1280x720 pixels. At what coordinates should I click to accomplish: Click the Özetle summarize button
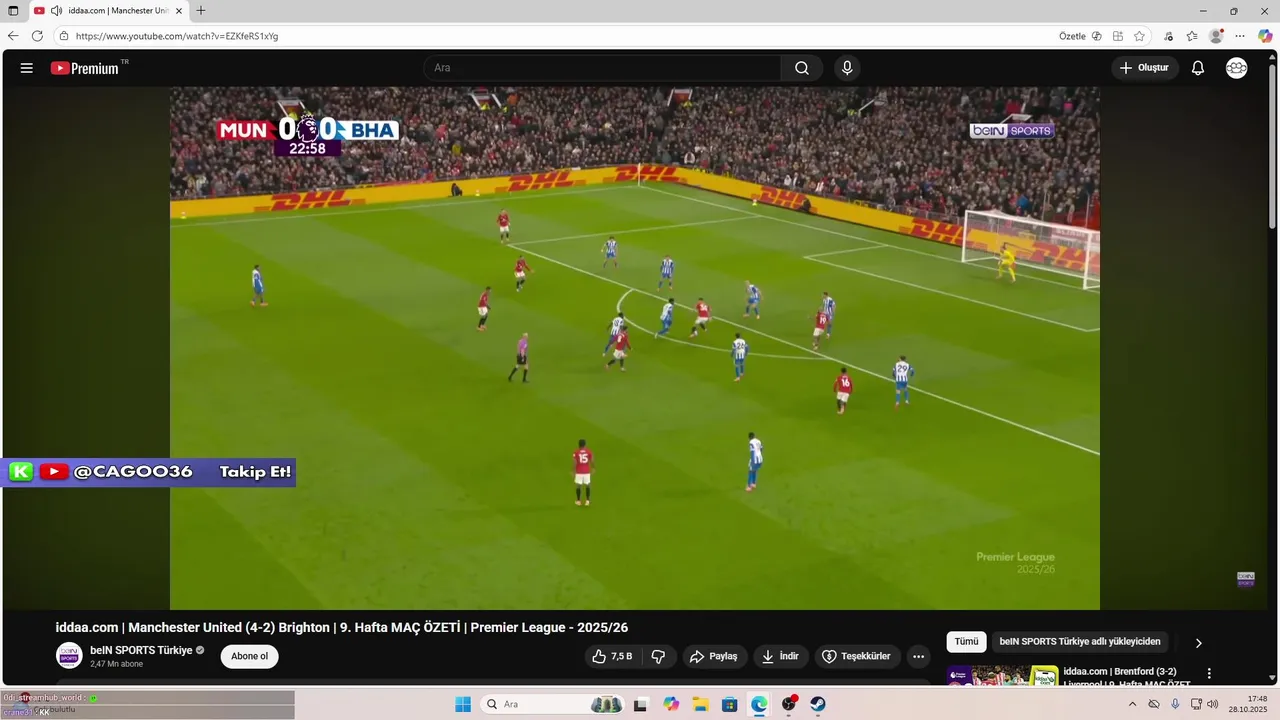click(1080, 36)
